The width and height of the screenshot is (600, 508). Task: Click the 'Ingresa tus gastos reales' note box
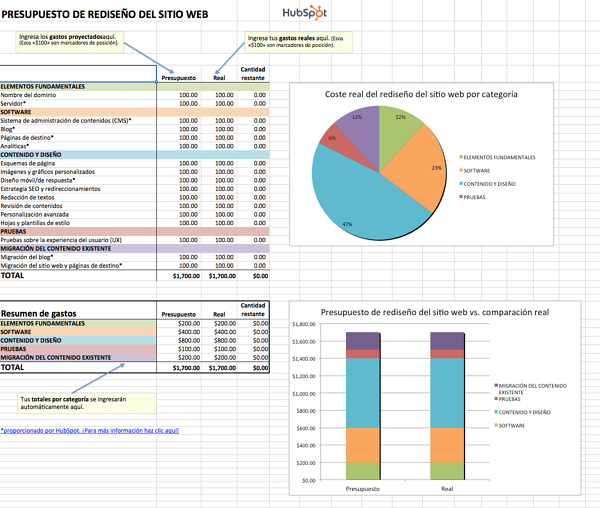pos(290,42)
